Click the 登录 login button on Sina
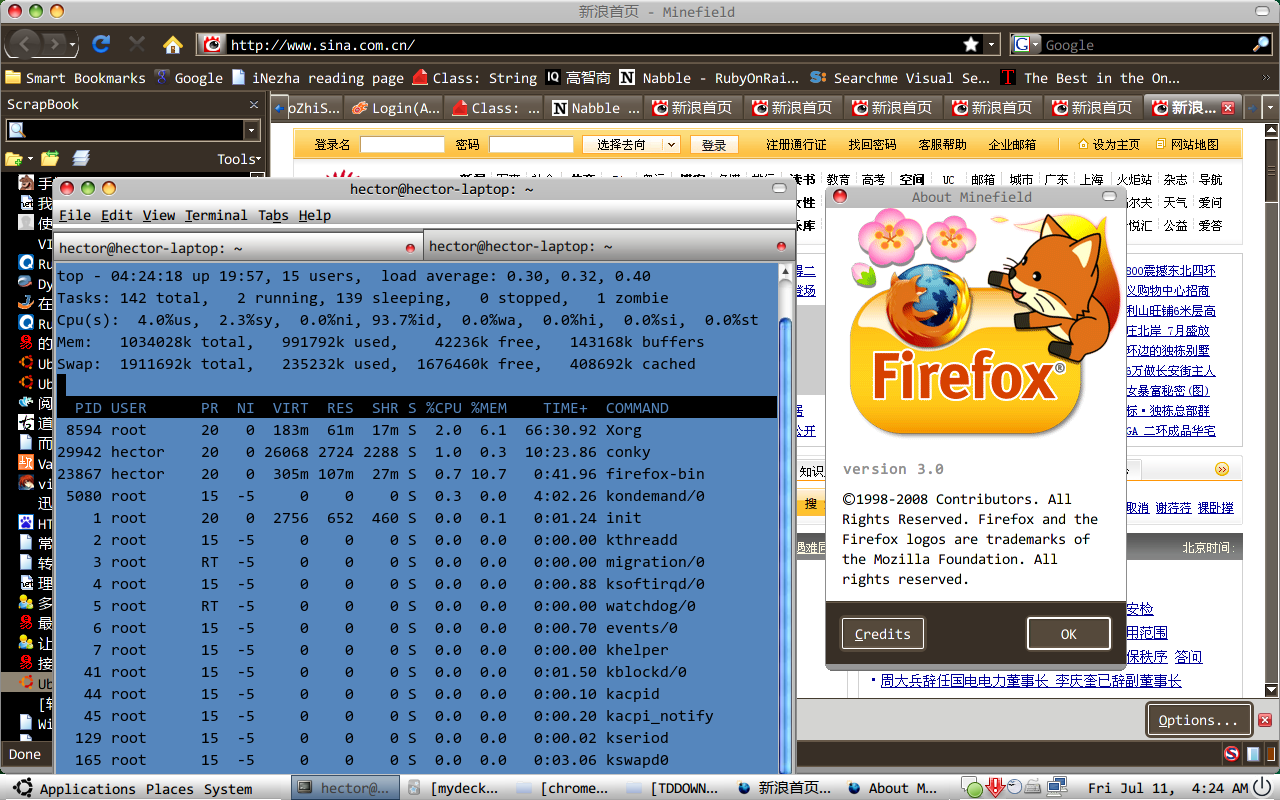 [714, 145]
